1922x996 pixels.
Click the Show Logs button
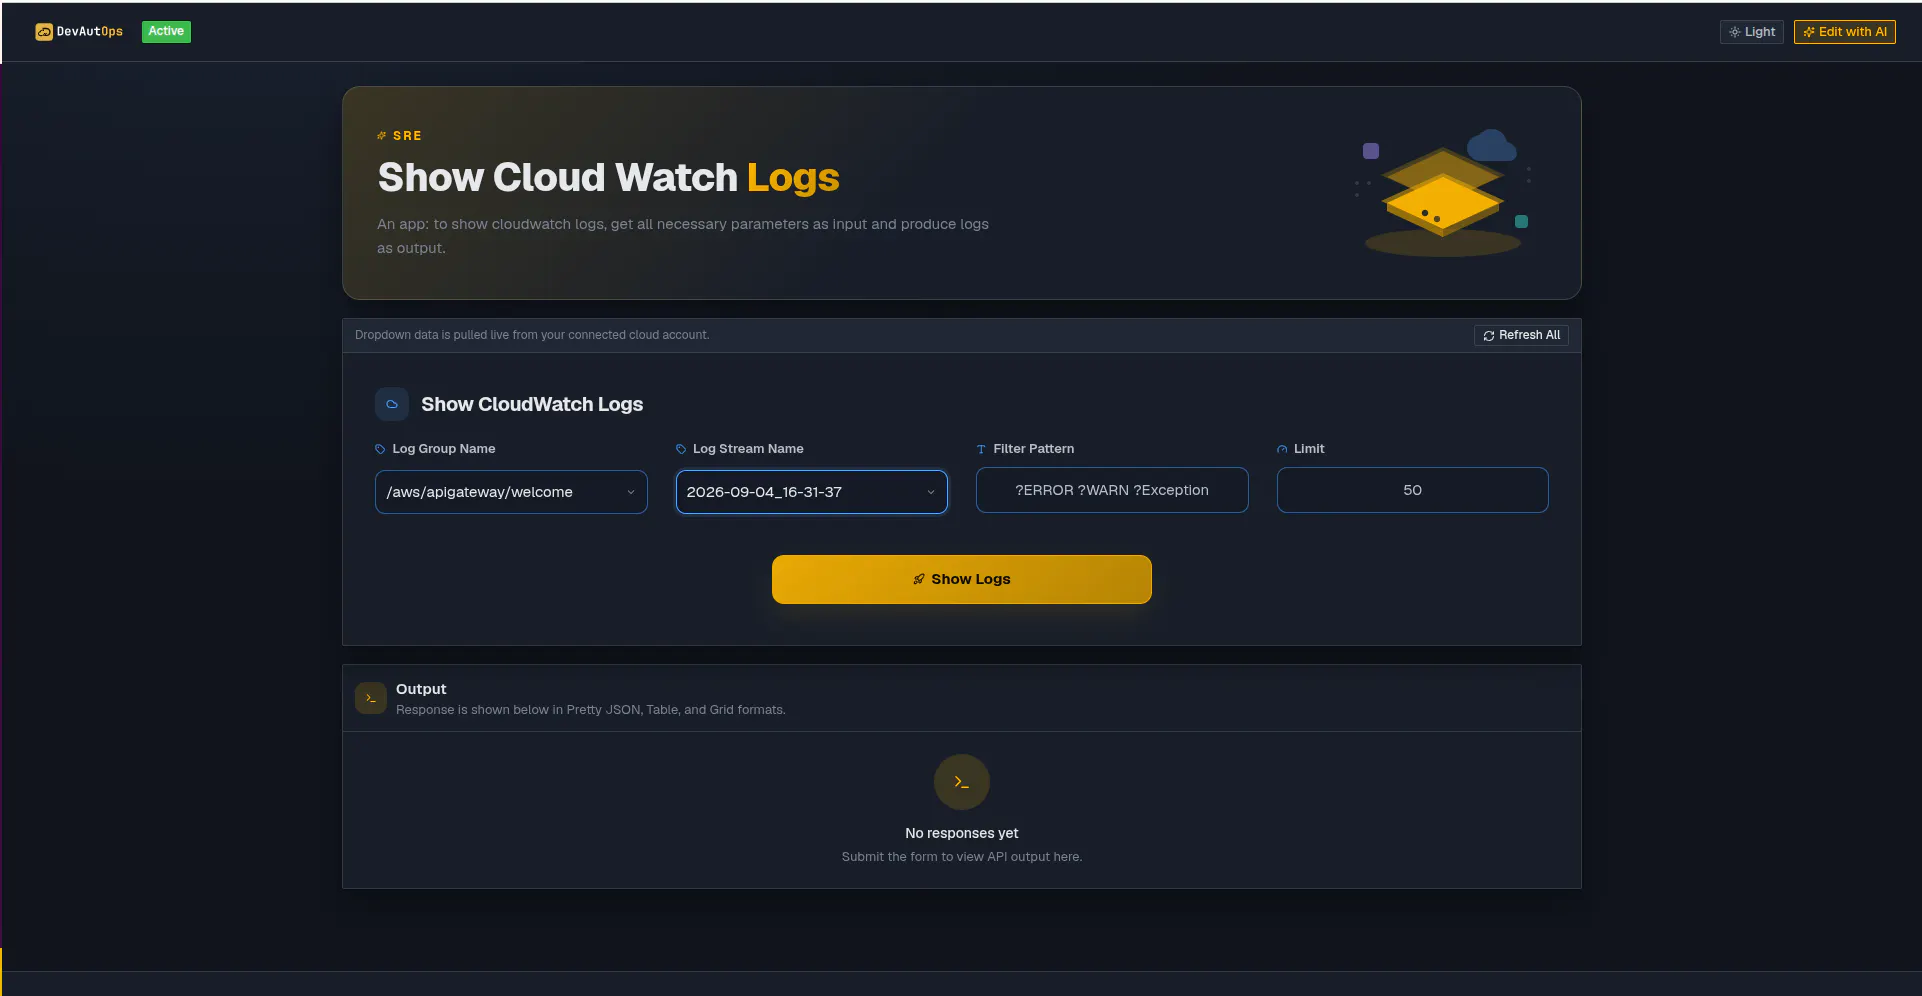point(961,579)
